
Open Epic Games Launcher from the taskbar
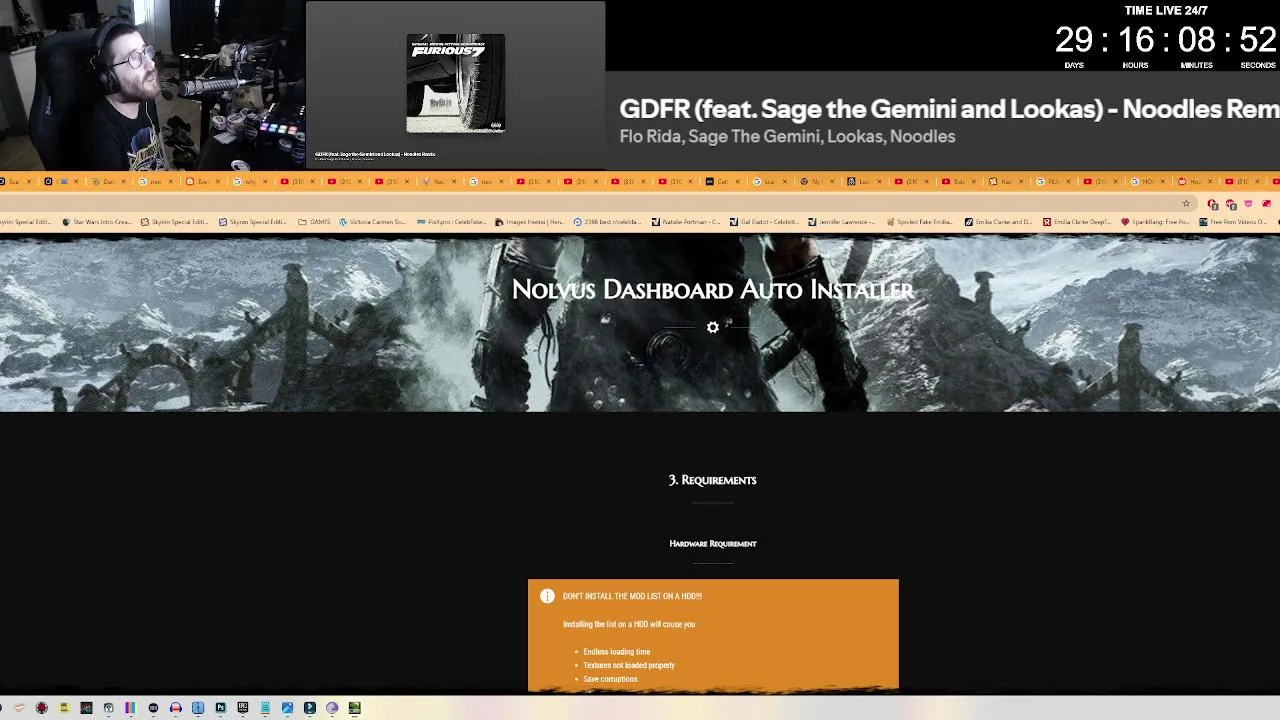[242, 708]
